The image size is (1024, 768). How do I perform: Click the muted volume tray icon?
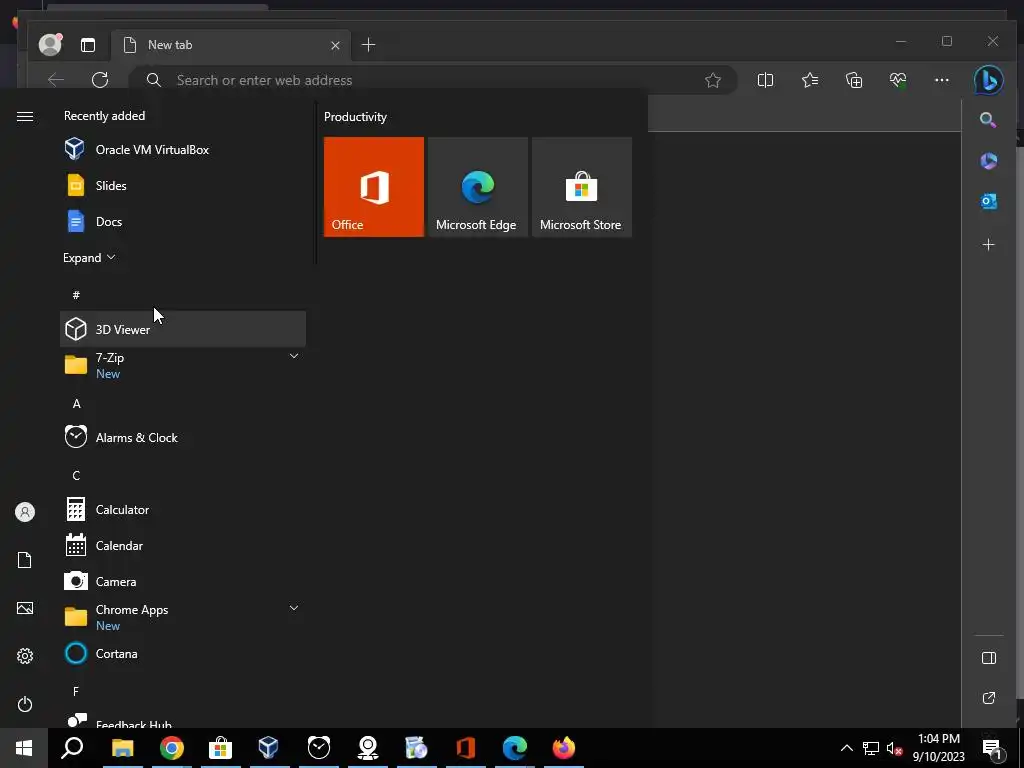pos(895,748)
